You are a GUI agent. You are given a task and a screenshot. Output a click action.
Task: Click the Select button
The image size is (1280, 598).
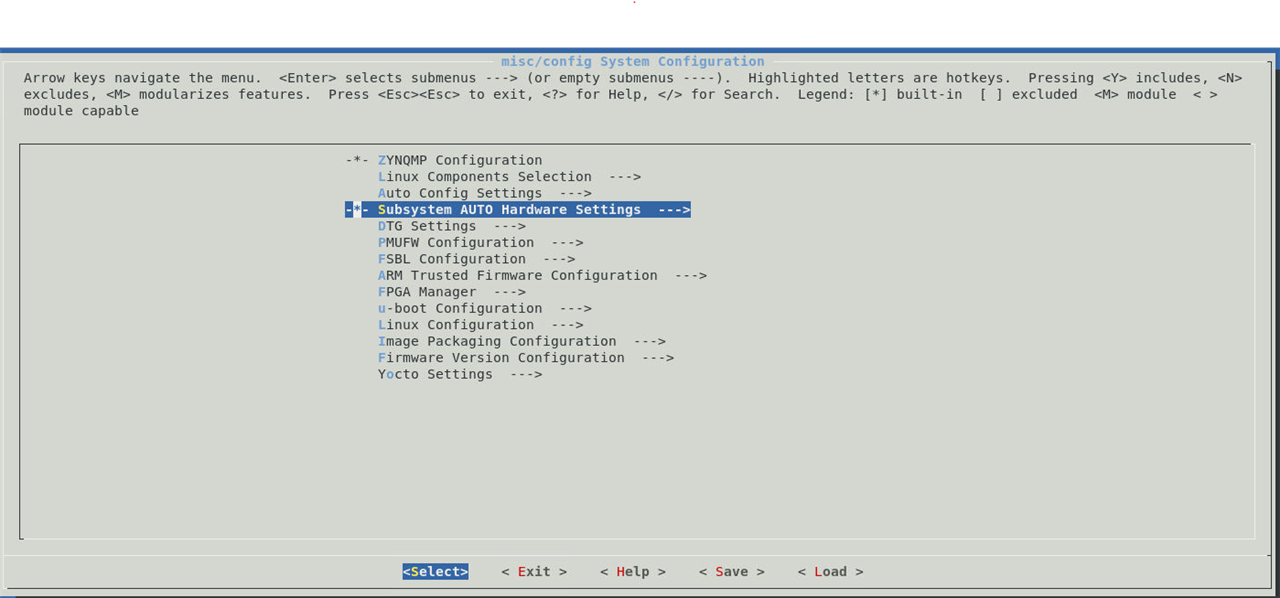(x=435, y=572)
